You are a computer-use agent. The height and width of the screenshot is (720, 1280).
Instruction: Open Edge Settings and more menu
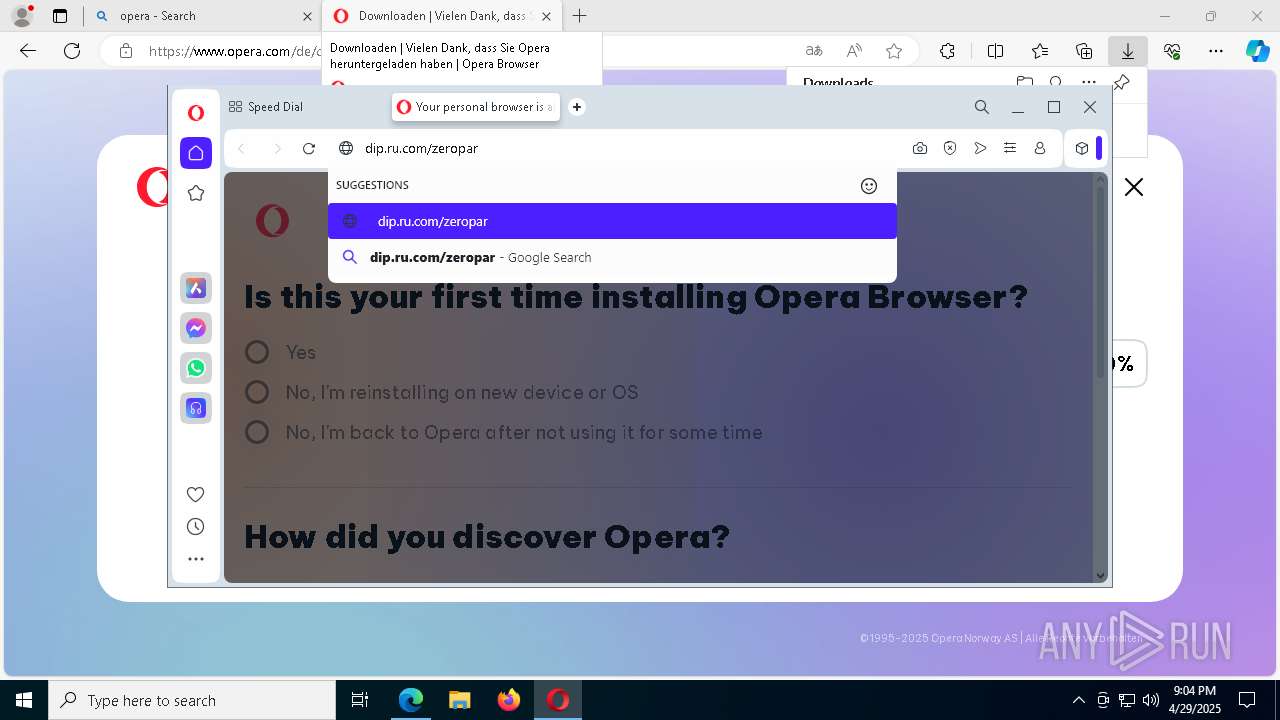point(1216,51)
